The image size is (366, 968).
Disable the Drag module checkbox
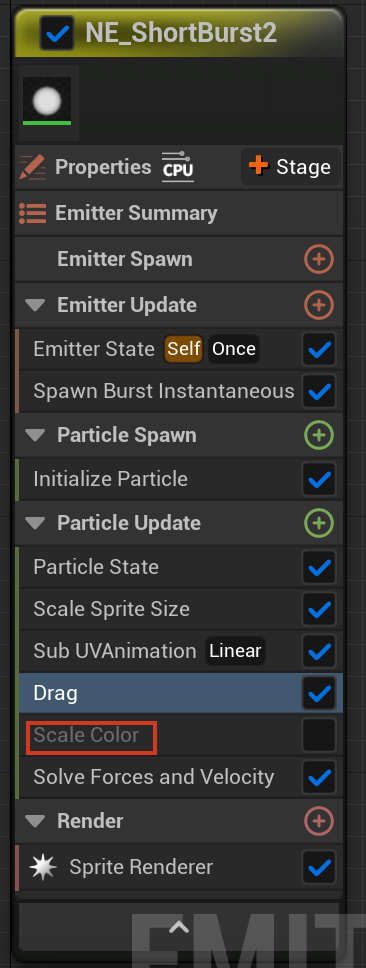[x=318, y=693]
